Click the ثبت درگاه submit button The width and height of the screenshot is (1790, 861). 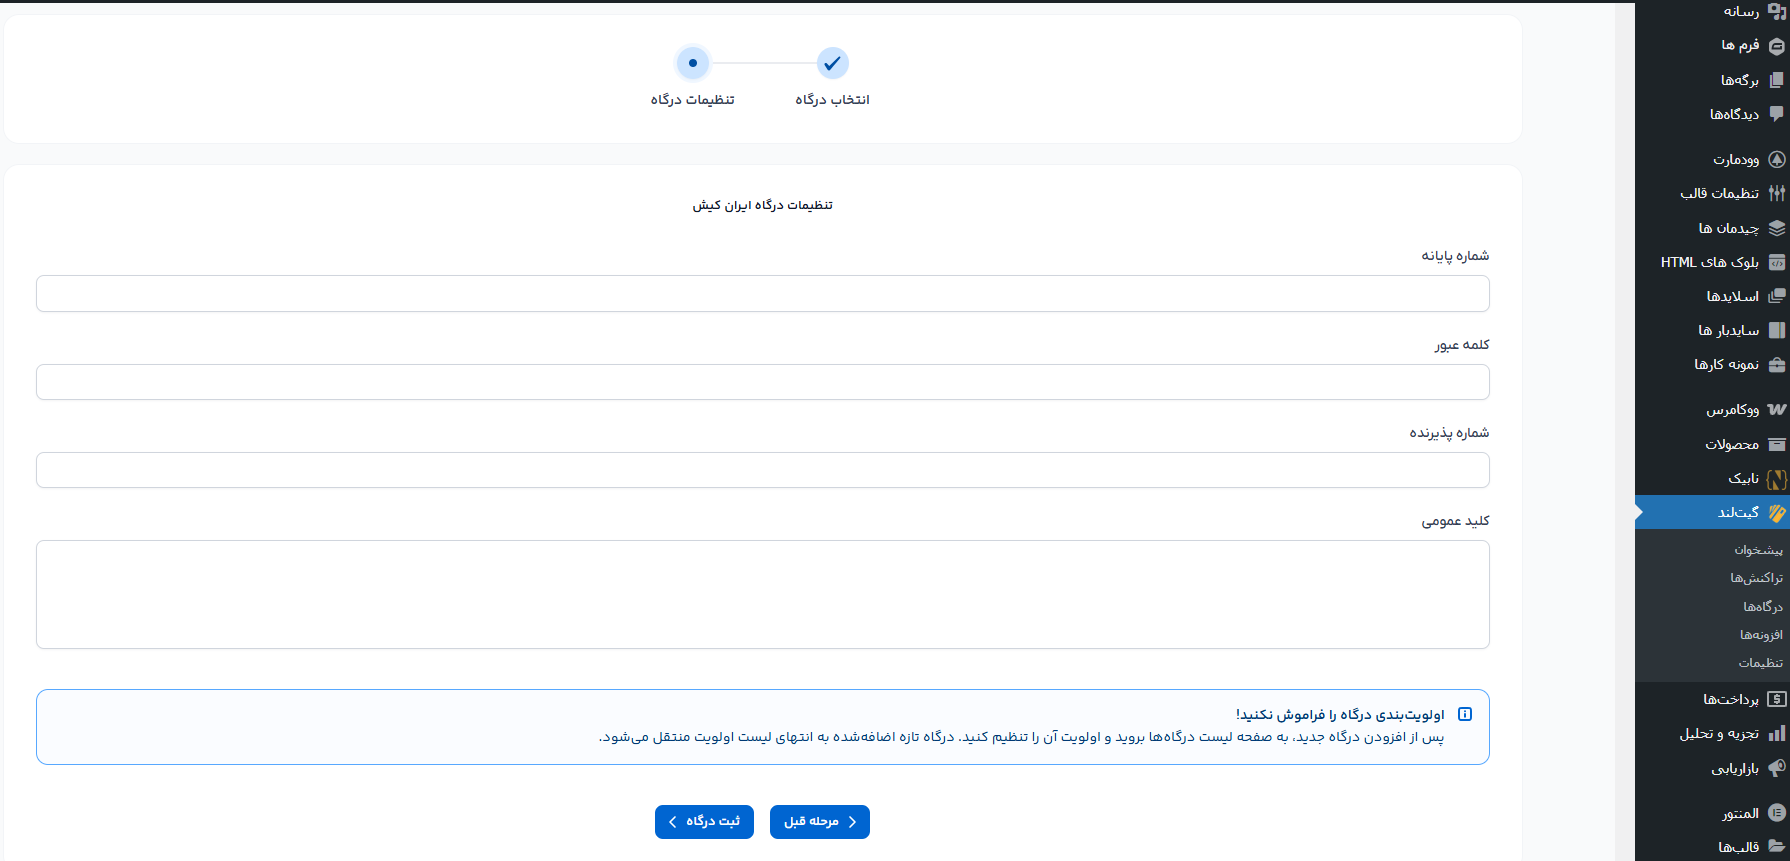(x=704, y=822)
